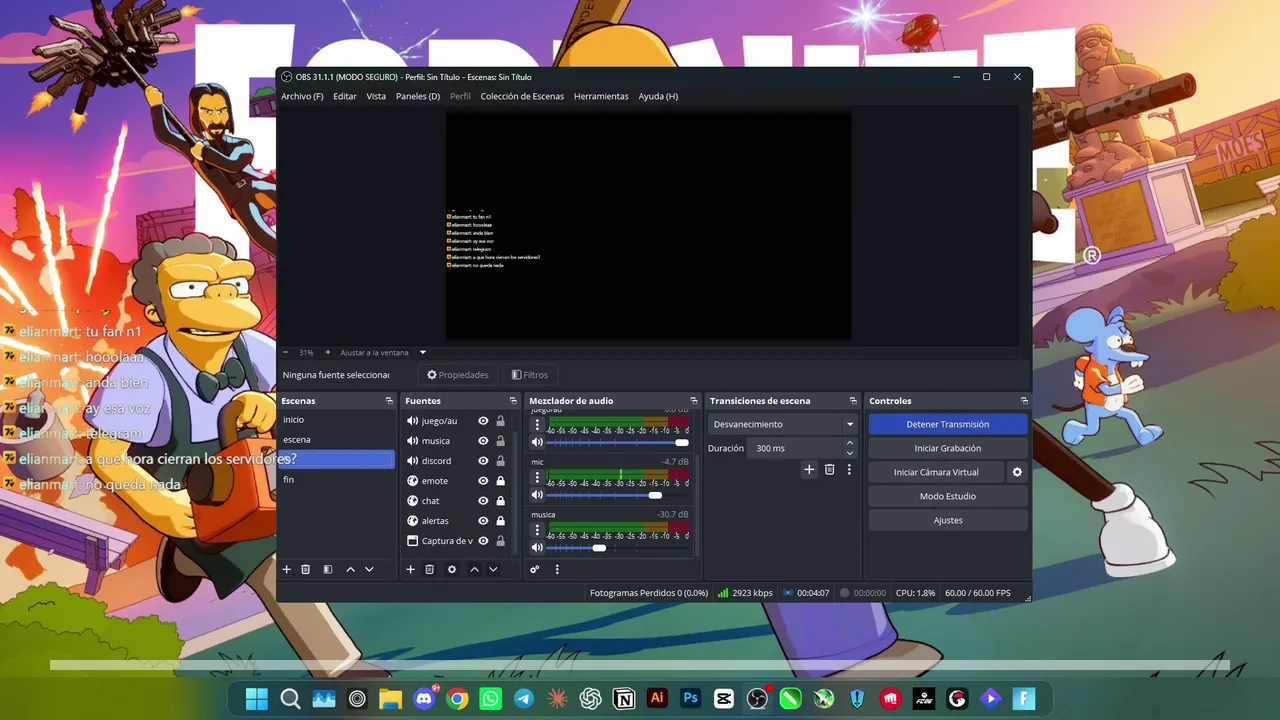Image resolution: width=1280 pixels, height=720 pixels.
Task: Click the Duración 300 ms field
Action: 795,448
